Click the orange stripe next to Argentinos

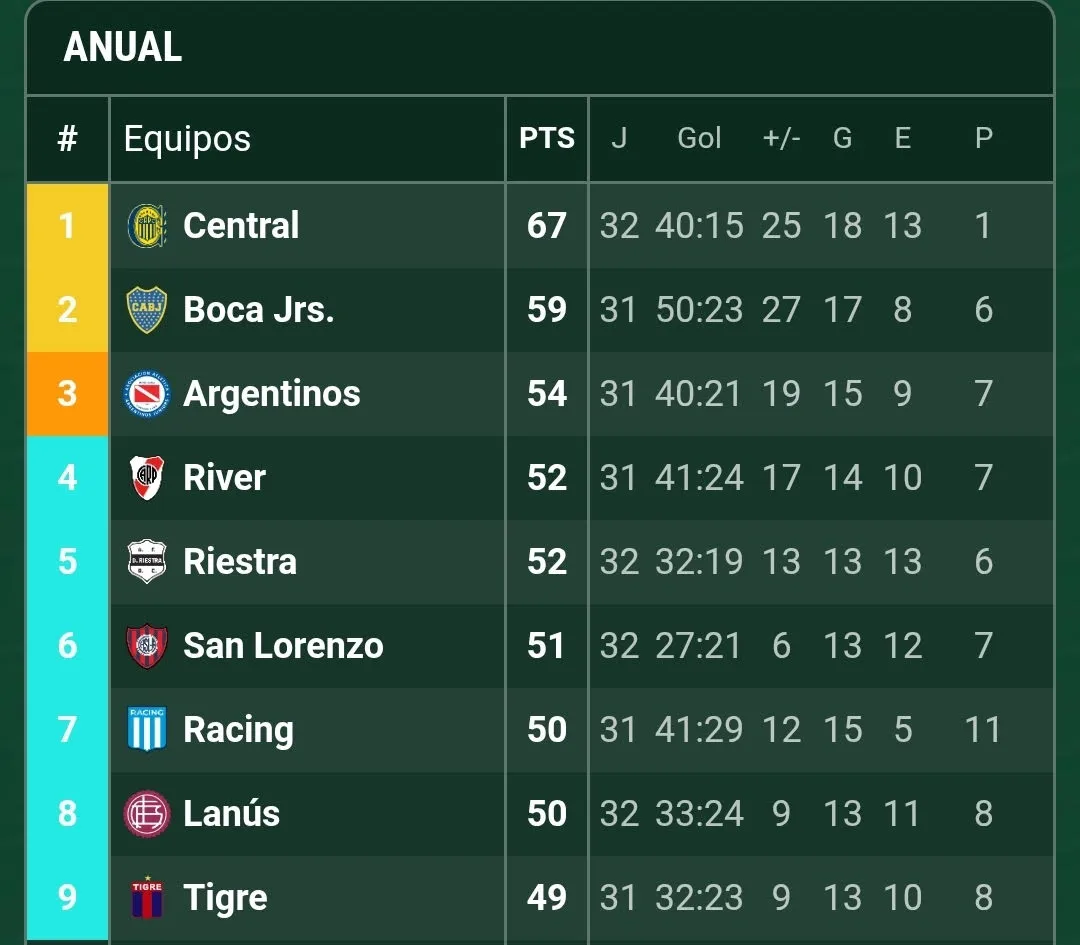tap(67, 393)
